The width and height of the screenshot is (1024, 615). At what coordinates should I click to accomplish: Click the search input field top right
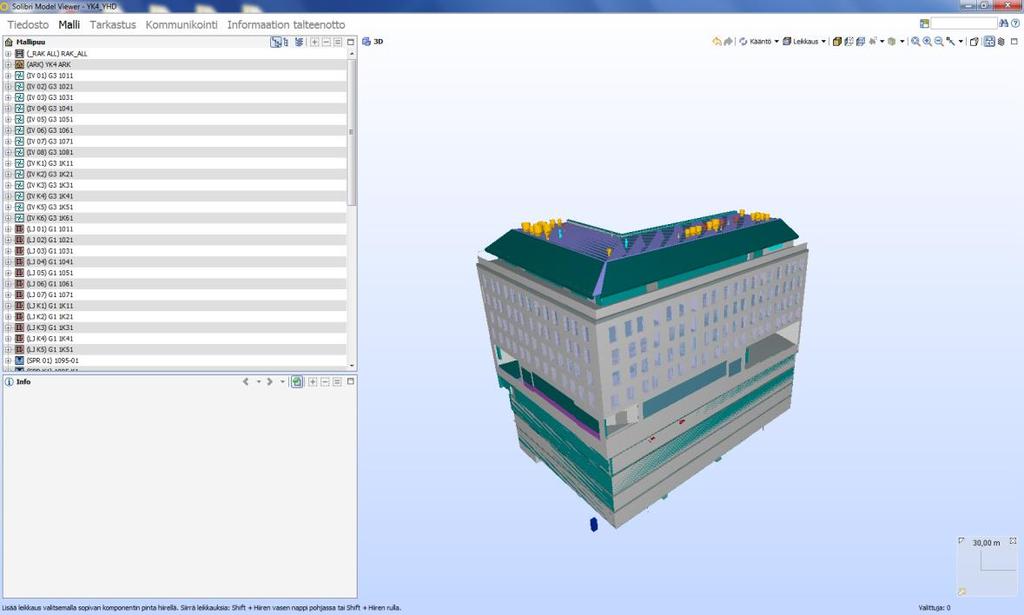pyautogui.click(x=964, y=24)
